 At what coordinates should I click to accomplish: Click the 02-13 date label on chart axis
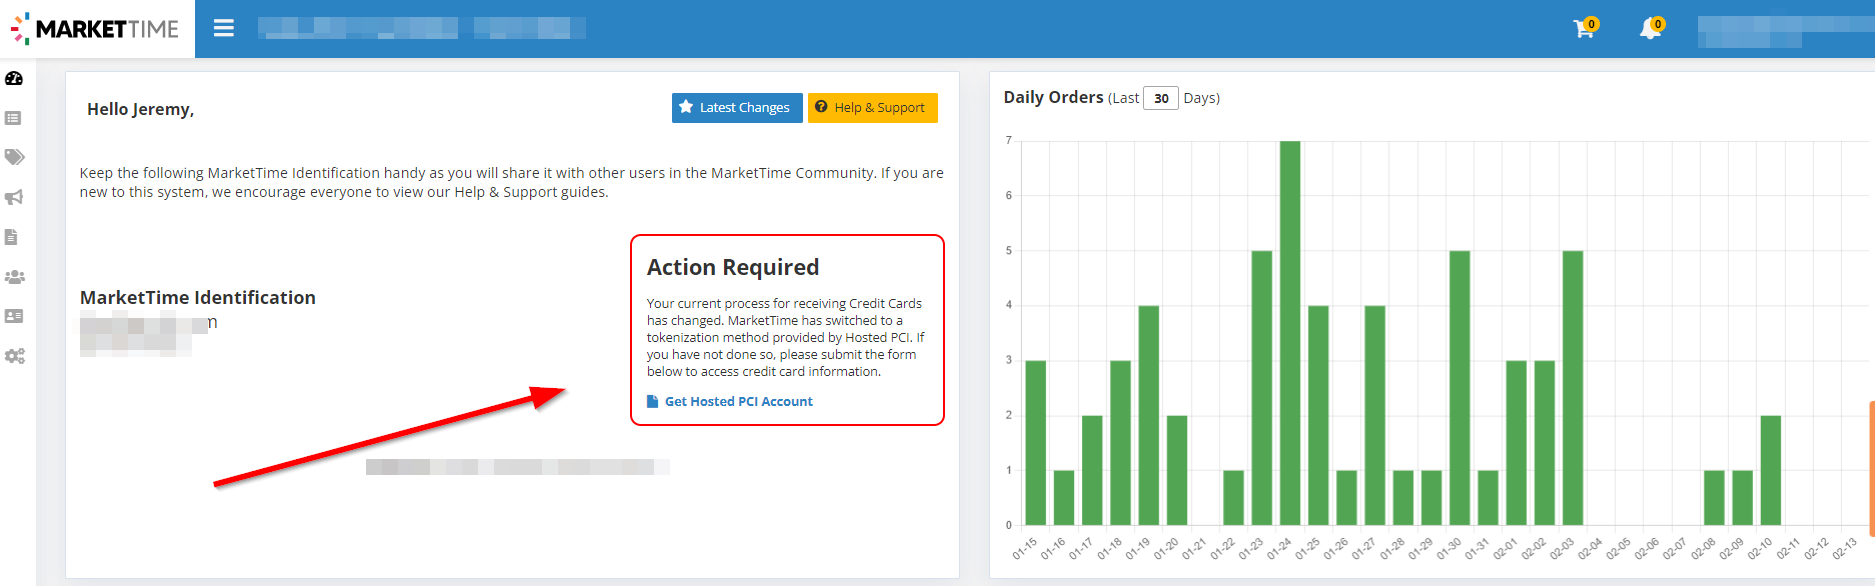[1844, 549]
